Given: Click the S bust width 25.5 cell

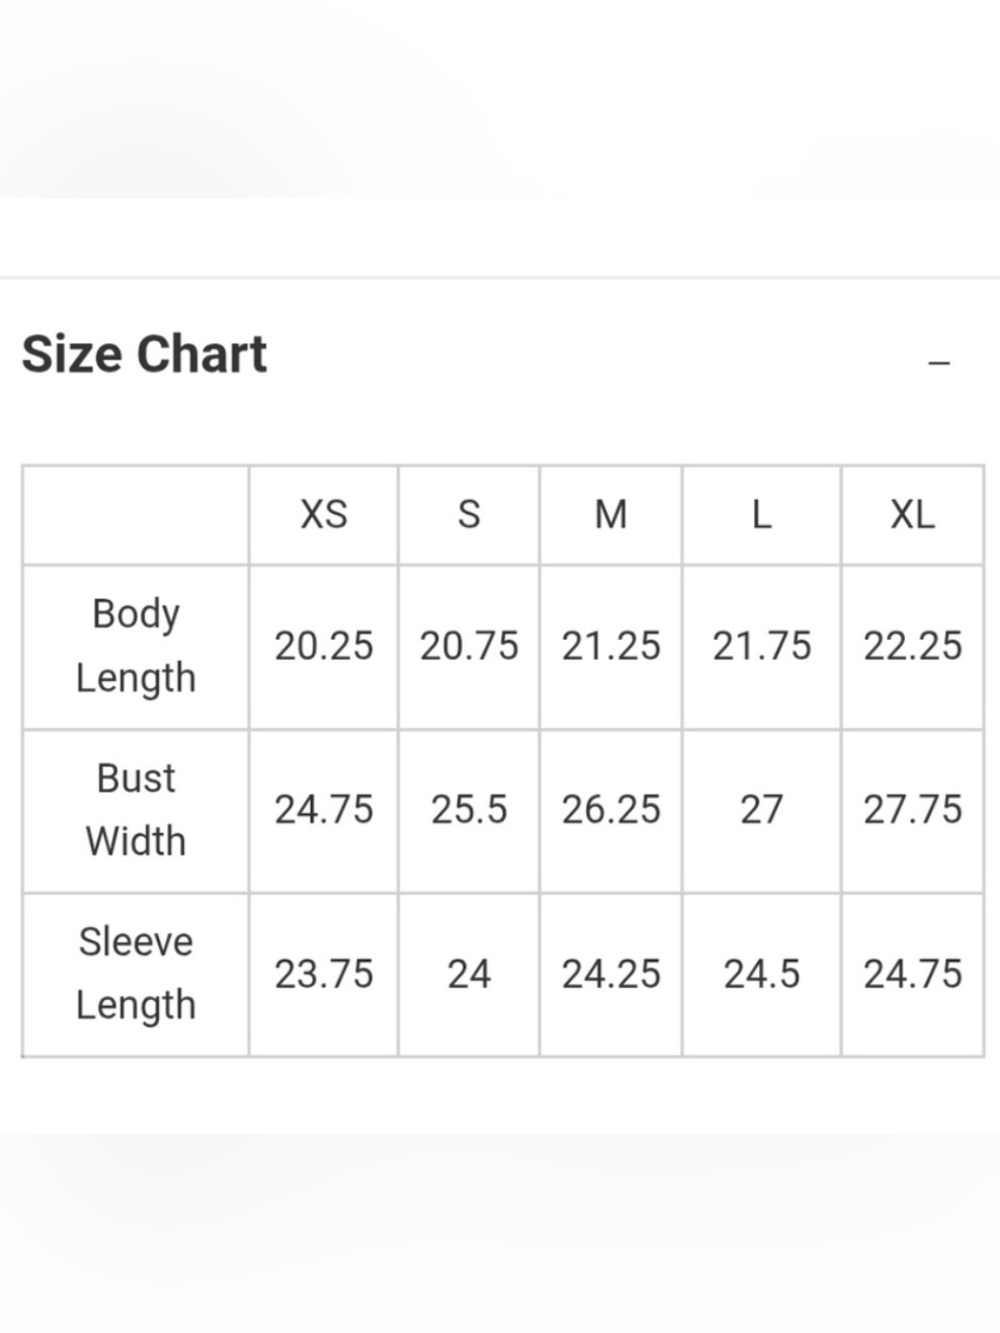Looking at the screenshot, I should [x=469, y=811].
